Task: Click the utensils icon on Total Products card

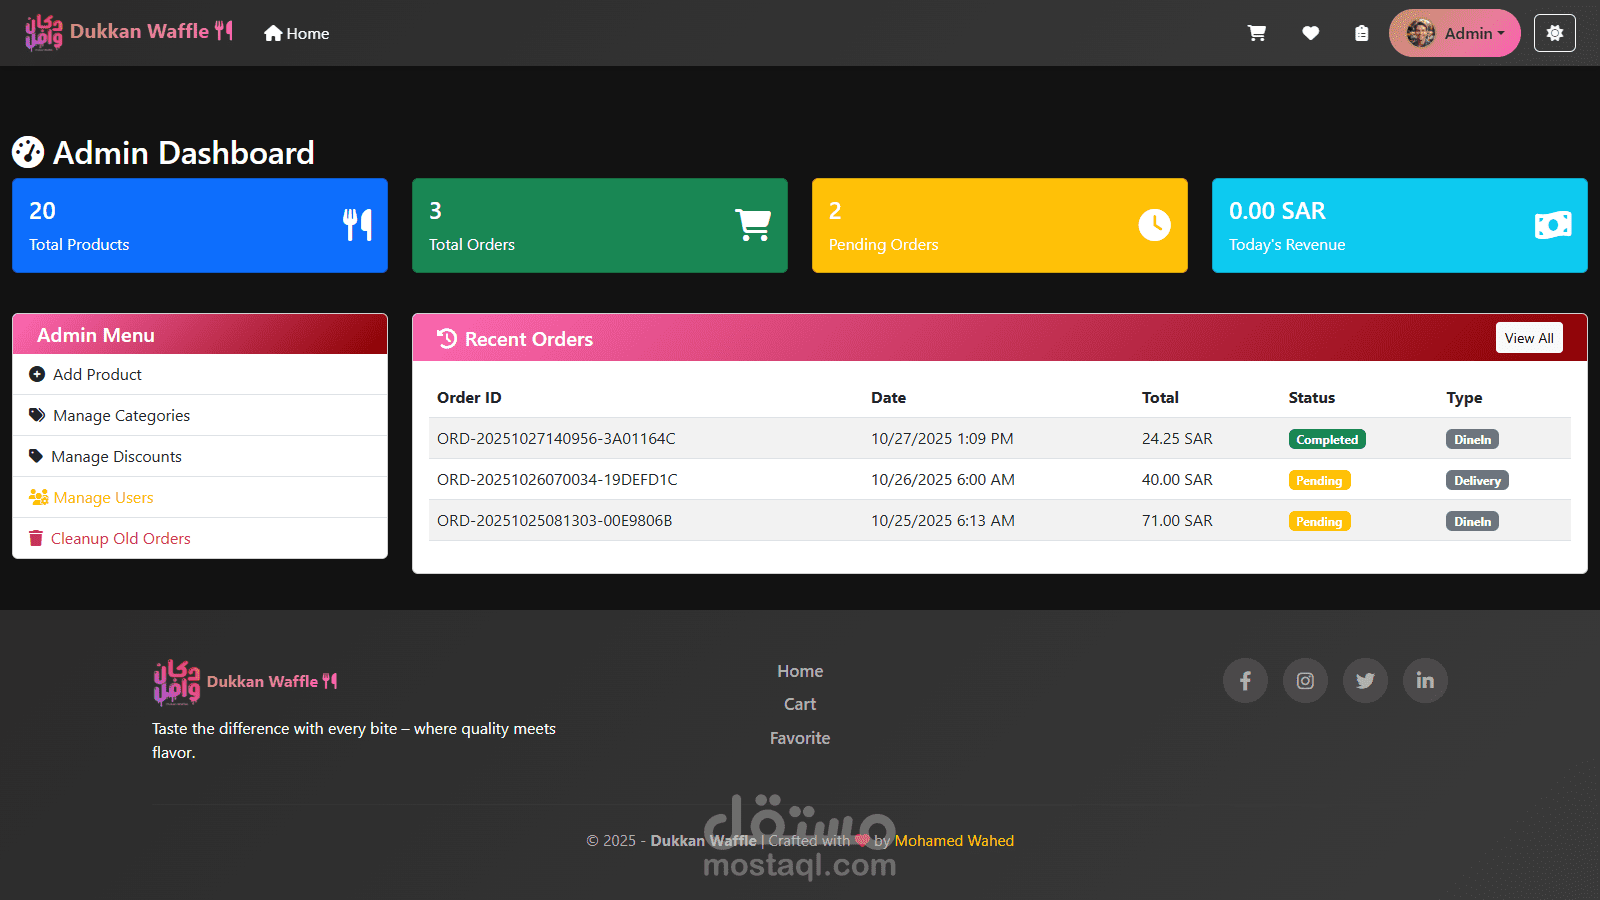Action: pos(357,225)
